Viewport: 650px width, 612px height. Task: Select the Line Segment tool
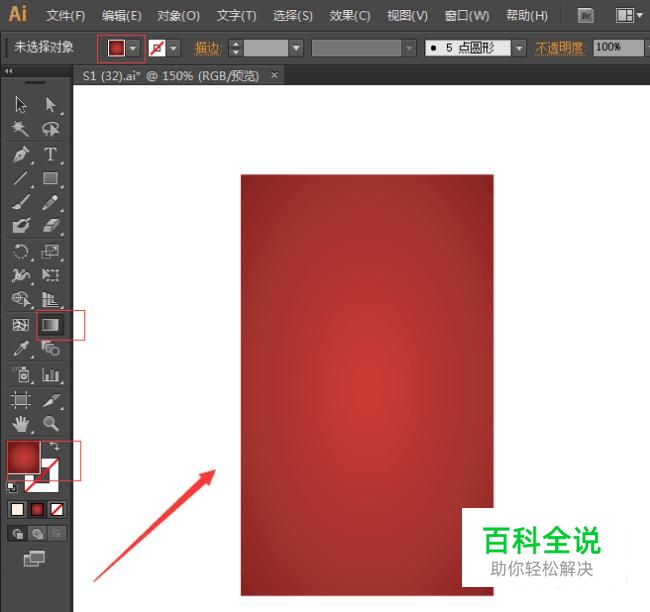tap(20, 179)
